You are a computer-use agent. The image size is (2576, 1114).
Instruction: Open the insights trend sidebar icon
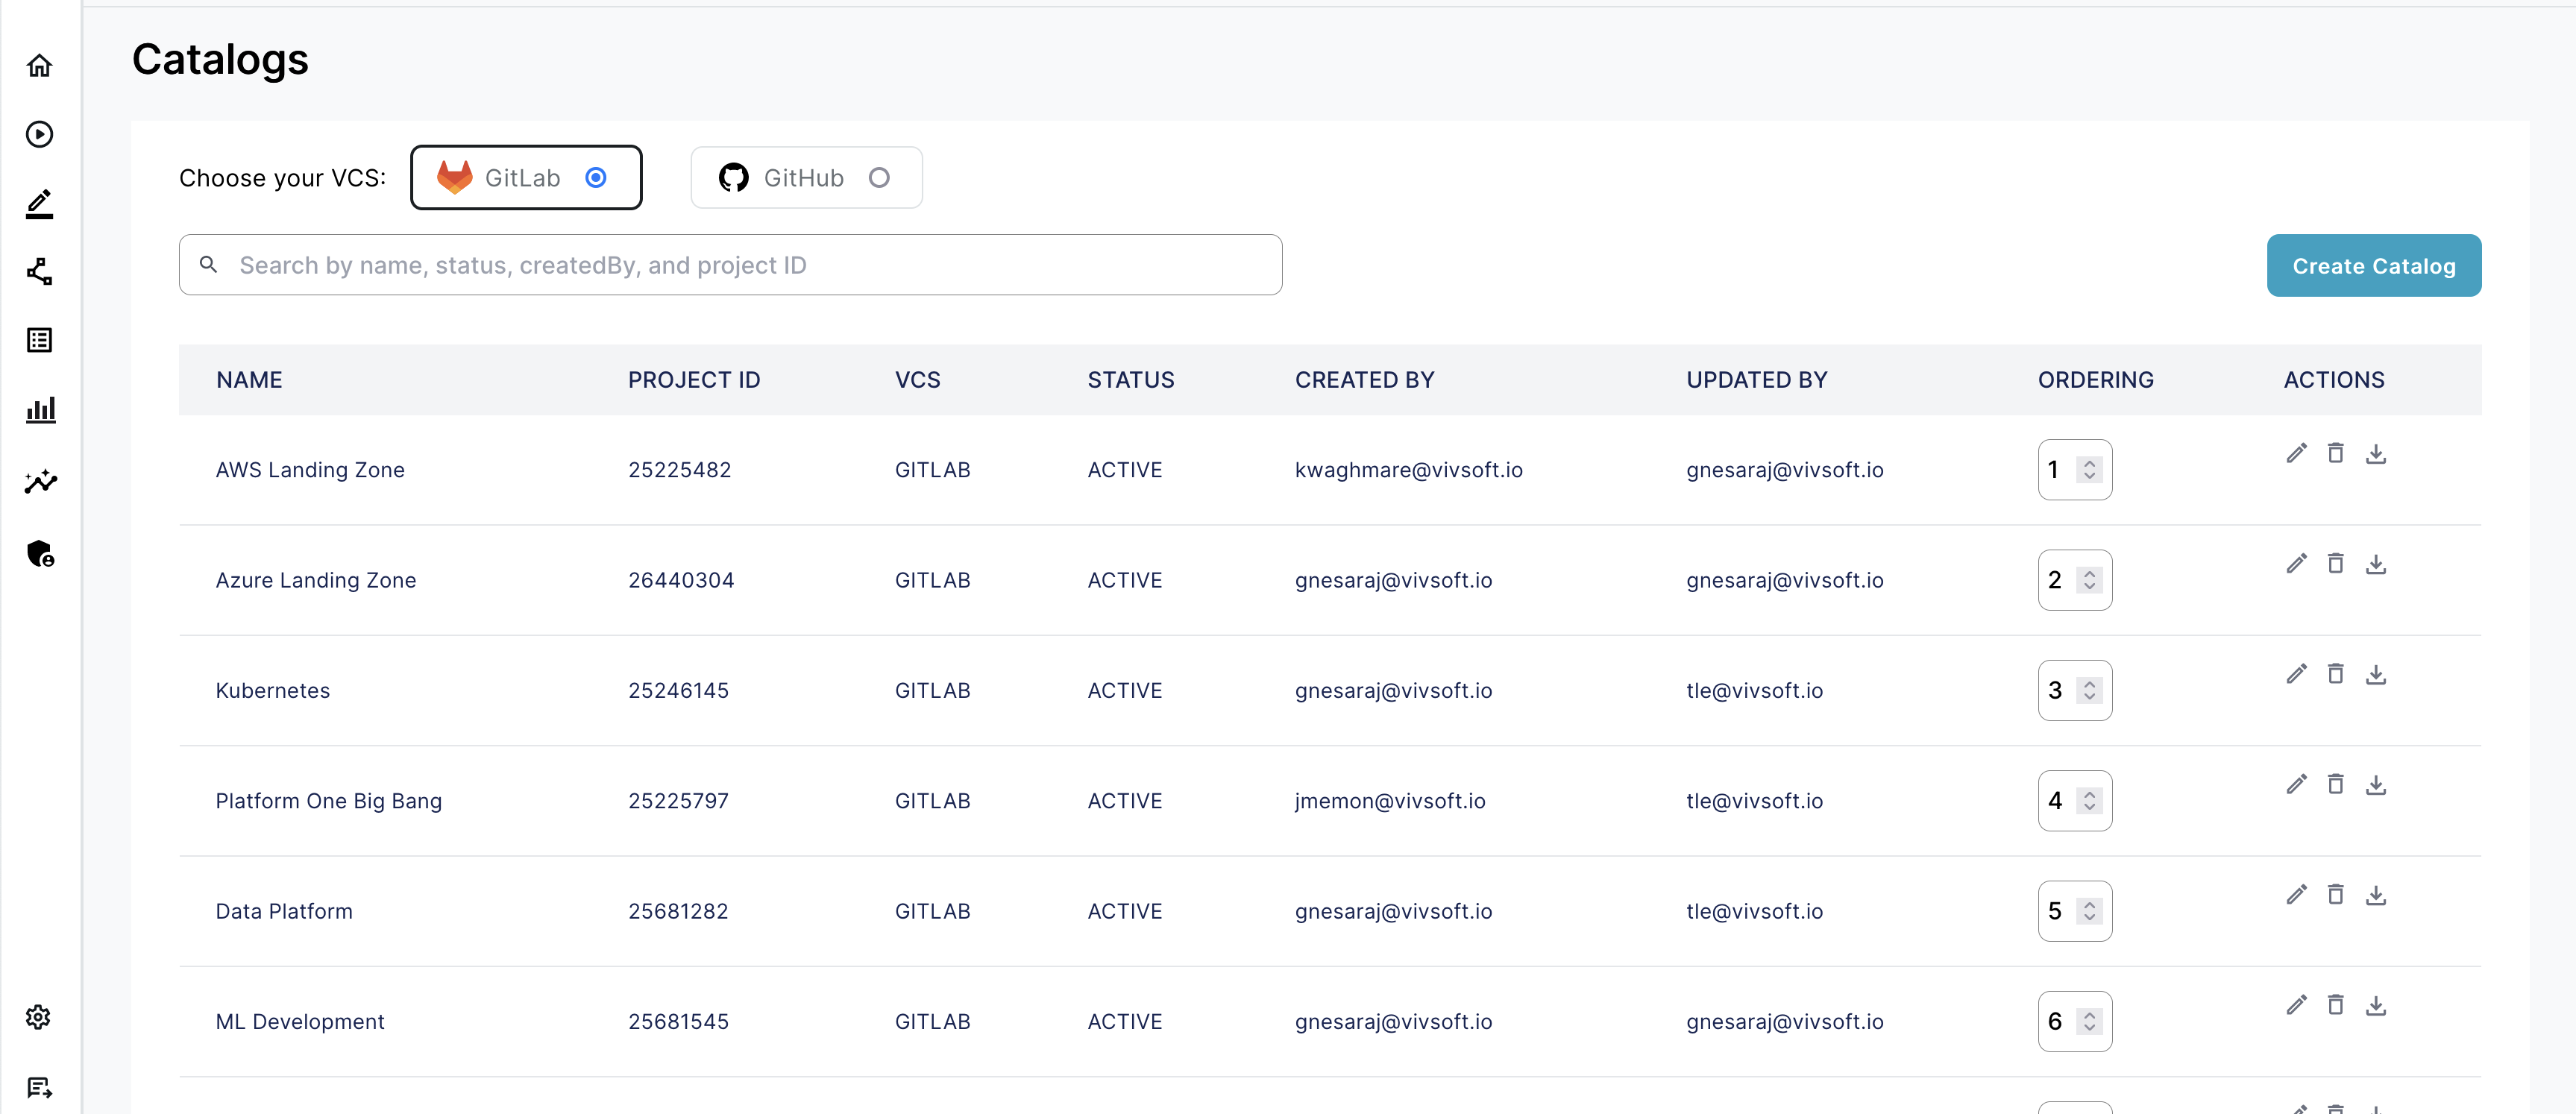40,482
